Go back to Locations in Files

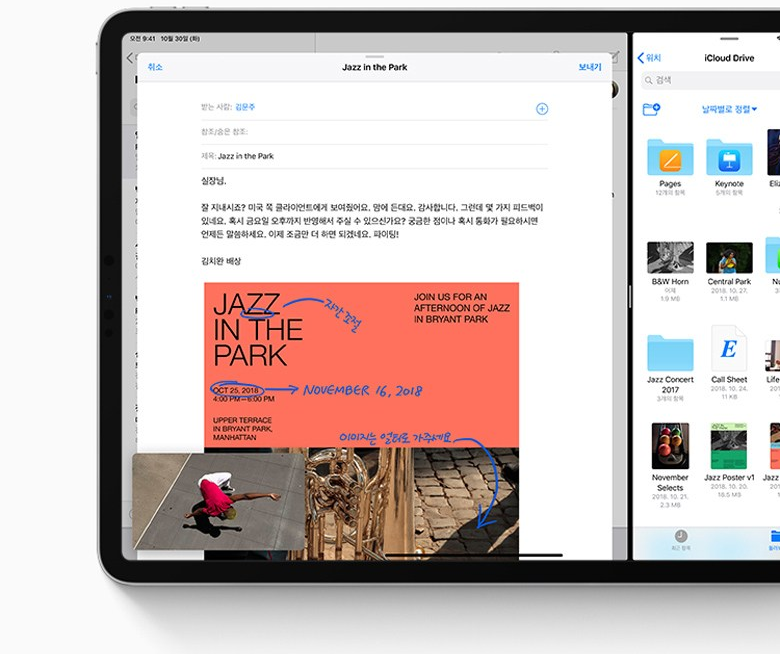point(649,58)
